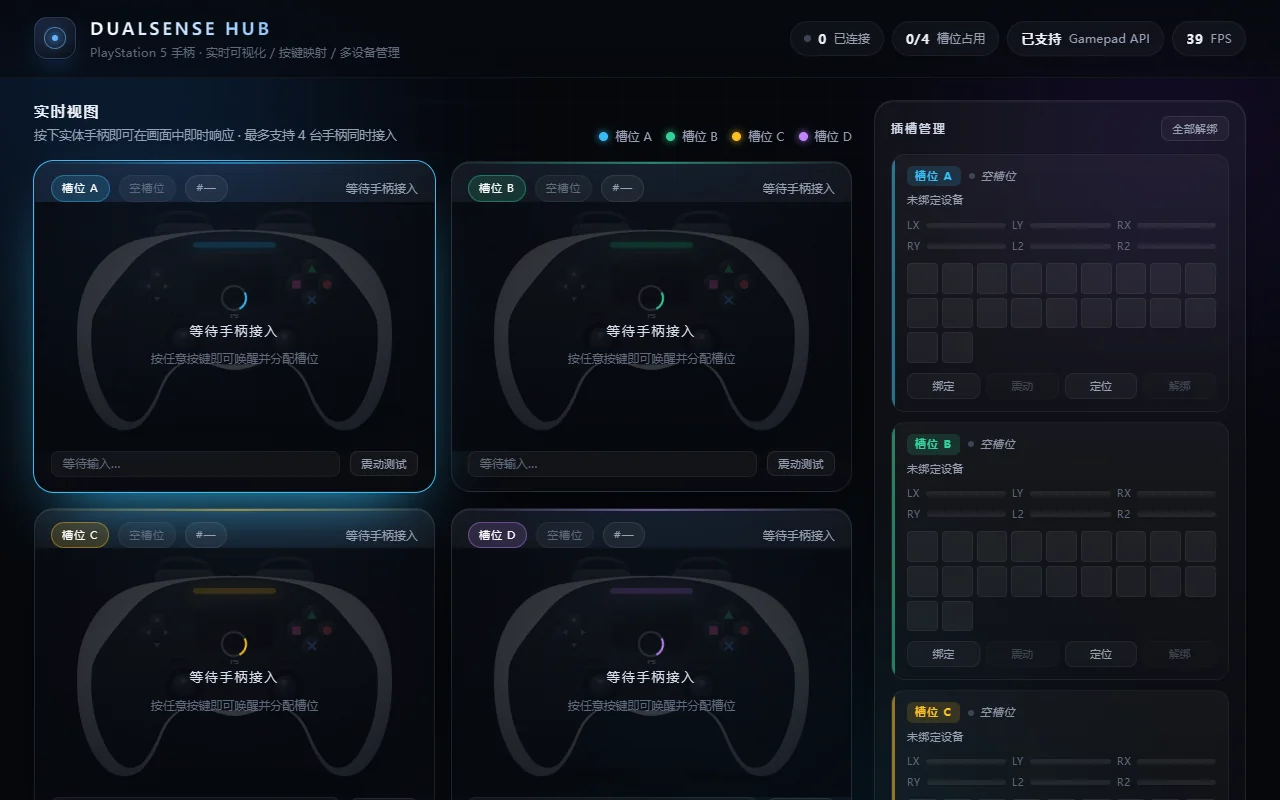Click the 39 FPS indicator
The width and height of the screenshot is (1280, 800).
(x=1209, y=39)
